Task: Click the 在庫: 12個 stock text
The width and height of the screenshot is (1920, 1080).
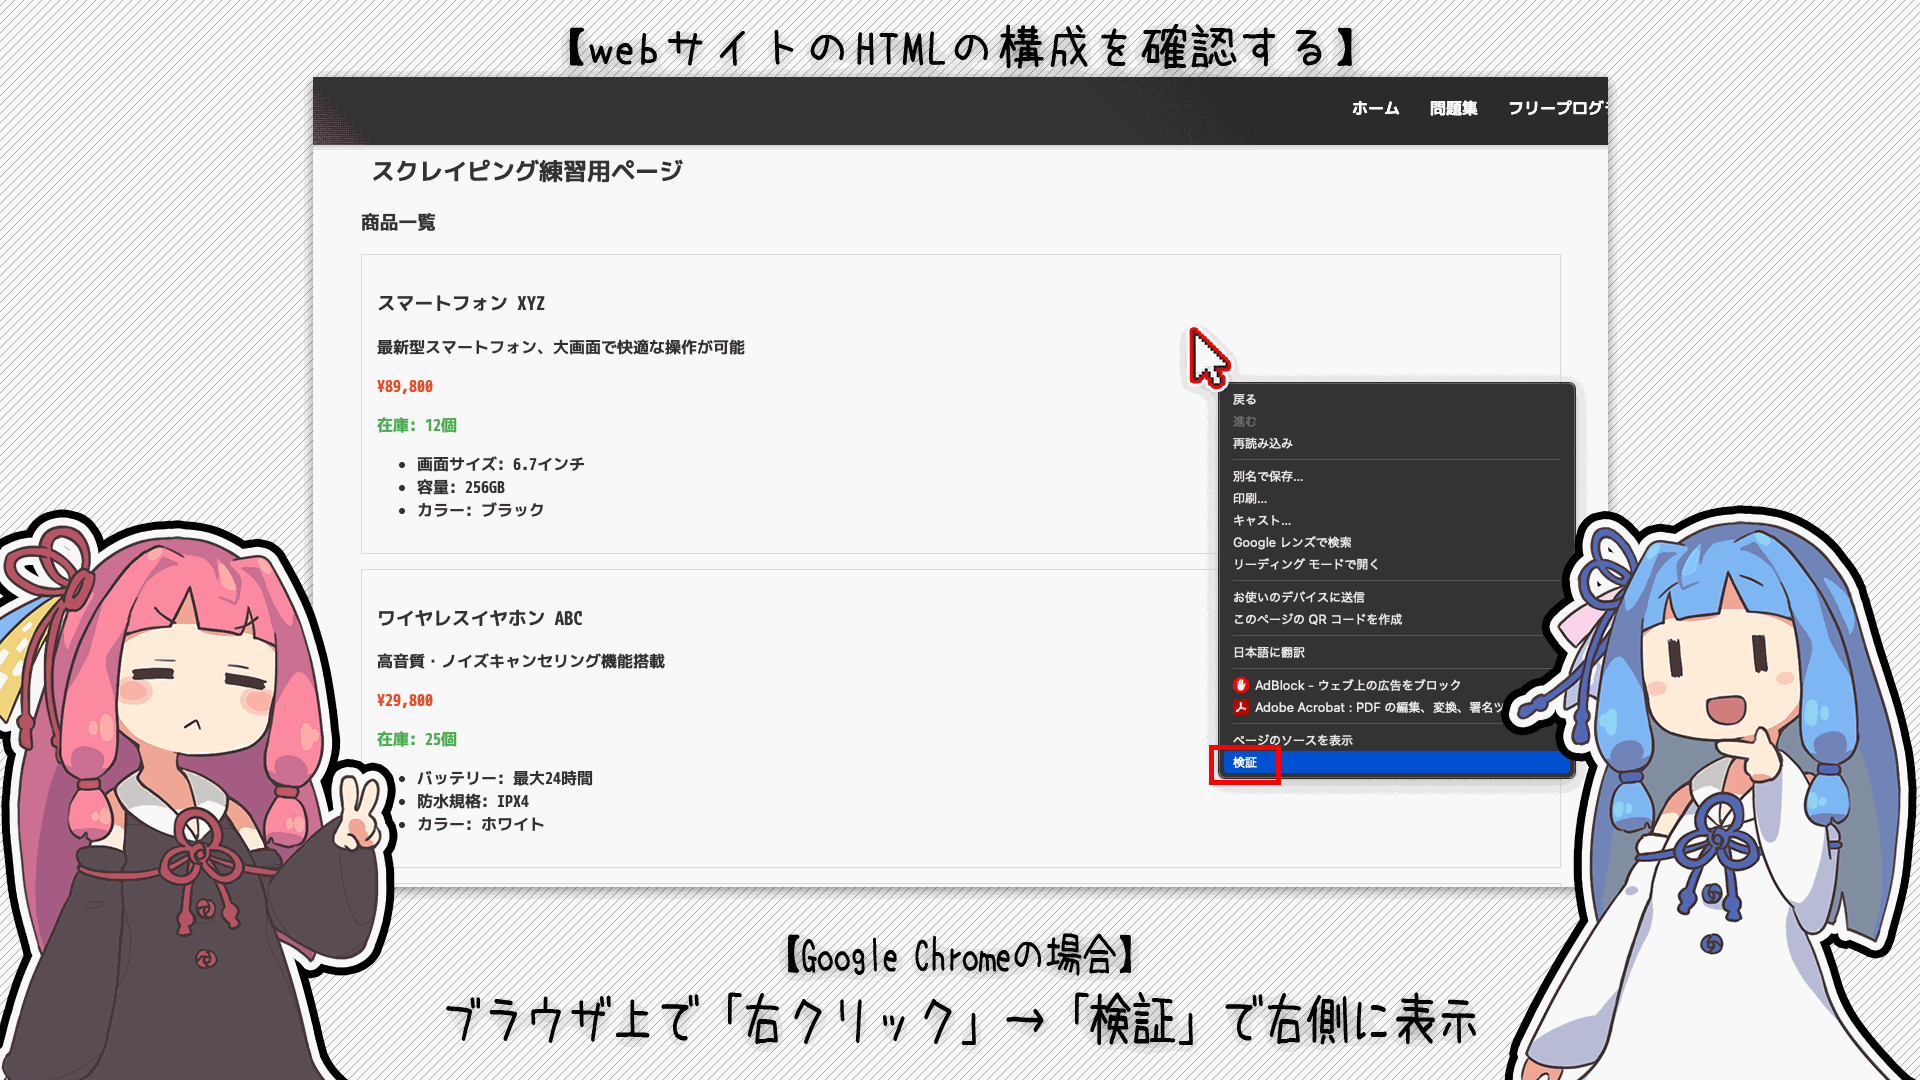Action: pyautogui.click(x=417, y=425)
